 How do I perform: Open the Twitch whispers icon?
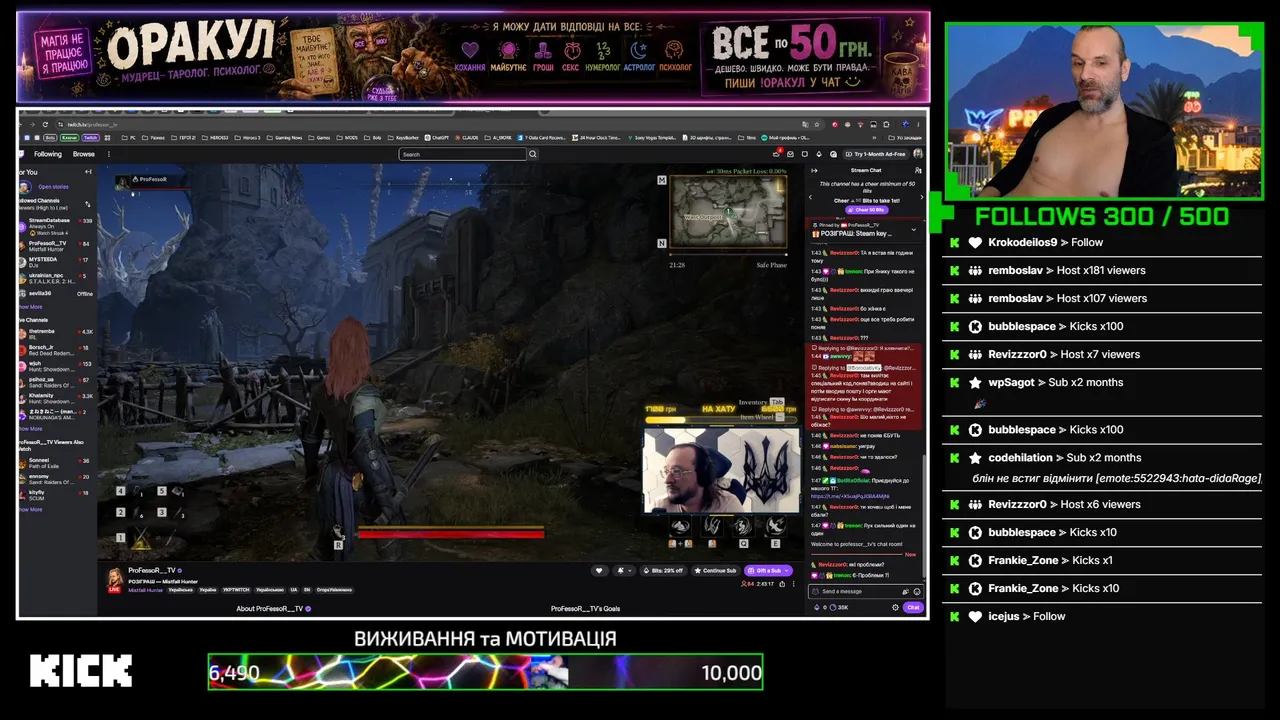[x=805, y=154]
